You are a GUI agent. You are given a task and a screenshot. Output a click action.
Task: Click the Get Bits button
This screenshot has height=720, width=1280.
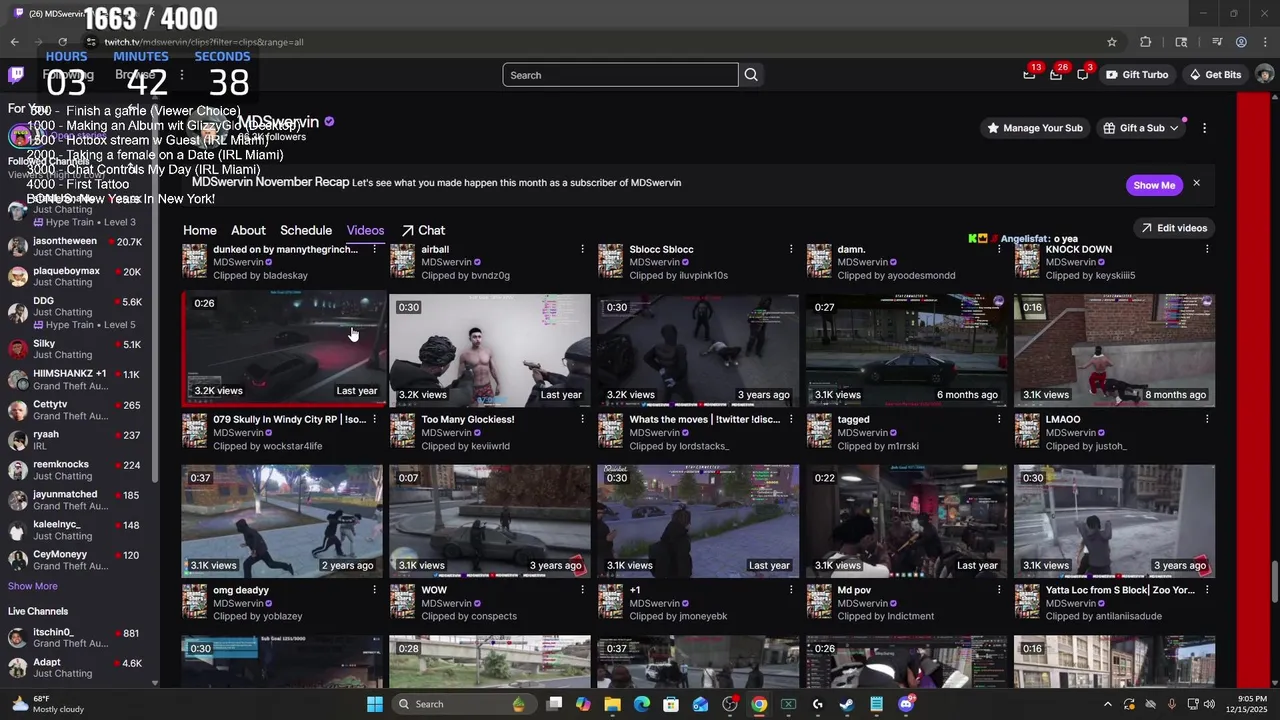point(1215,75)
